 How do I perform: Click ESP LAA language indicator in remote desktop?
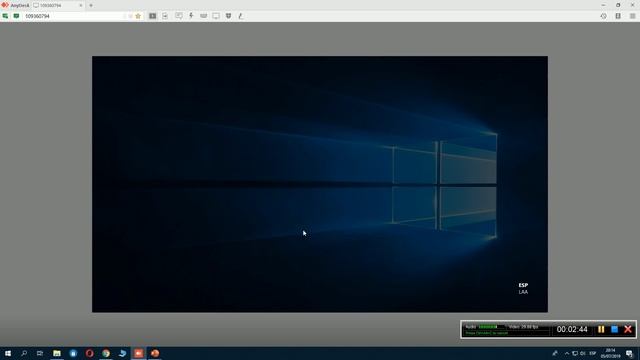click(523, 289)
